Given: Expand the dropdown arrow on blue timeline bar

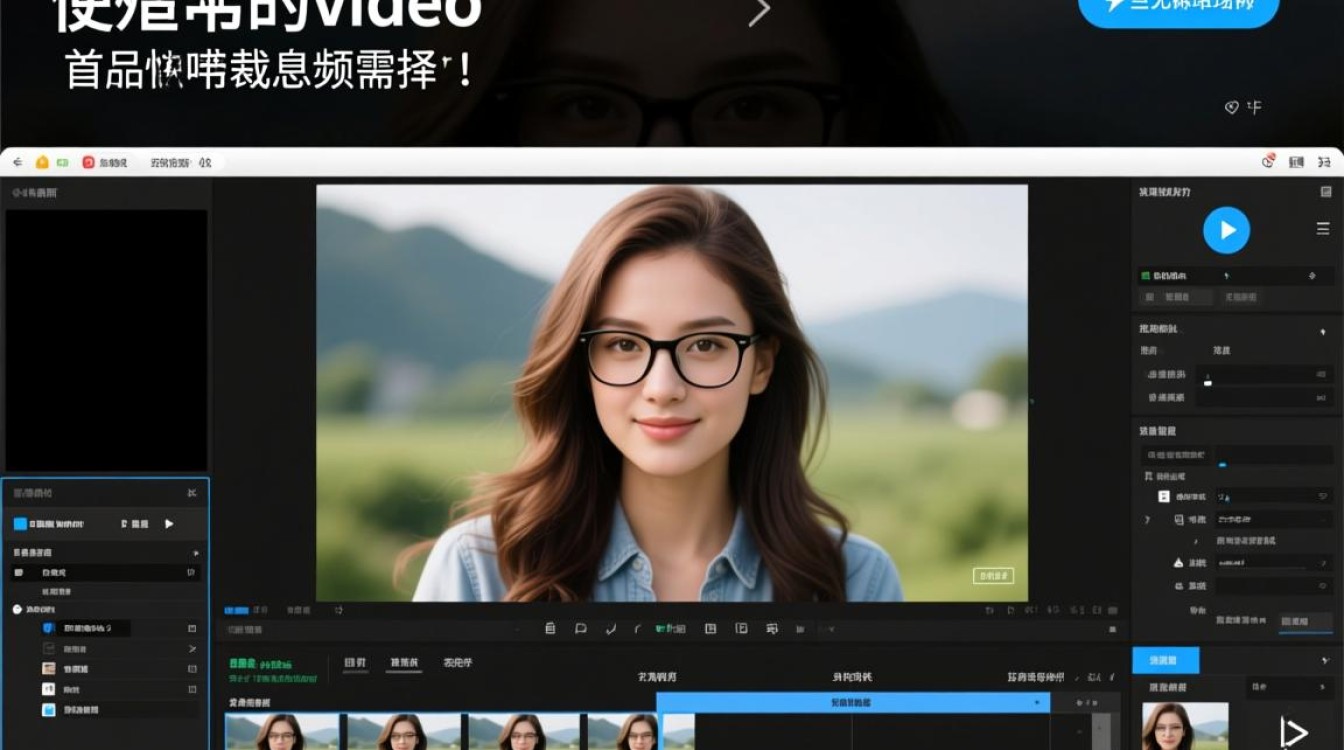Looking at the screenshot, I should (1037, 703).
